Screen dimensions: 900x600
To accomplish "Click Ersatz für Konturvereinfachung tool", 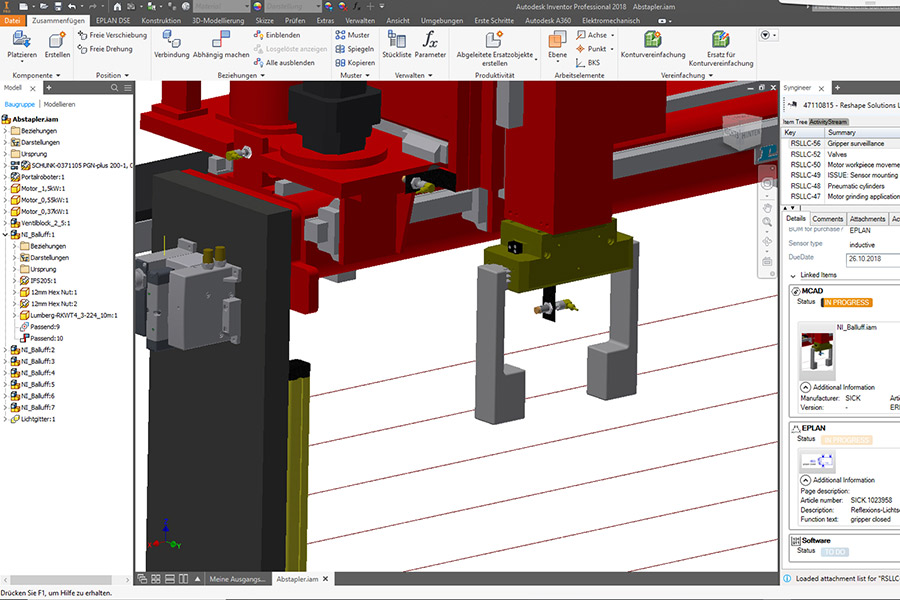I will click(x=721, y=49).
